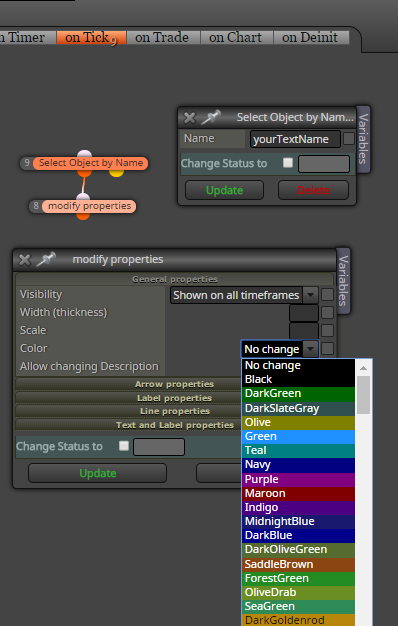Expand Text and Label properties section

(x=174, y=425)
